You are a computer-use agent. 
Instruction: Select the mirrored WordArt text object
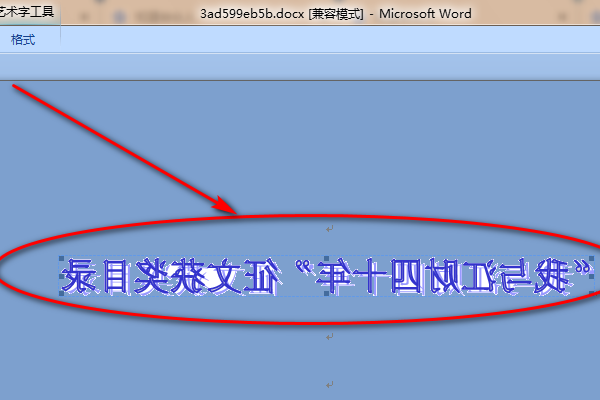point(327,276)
